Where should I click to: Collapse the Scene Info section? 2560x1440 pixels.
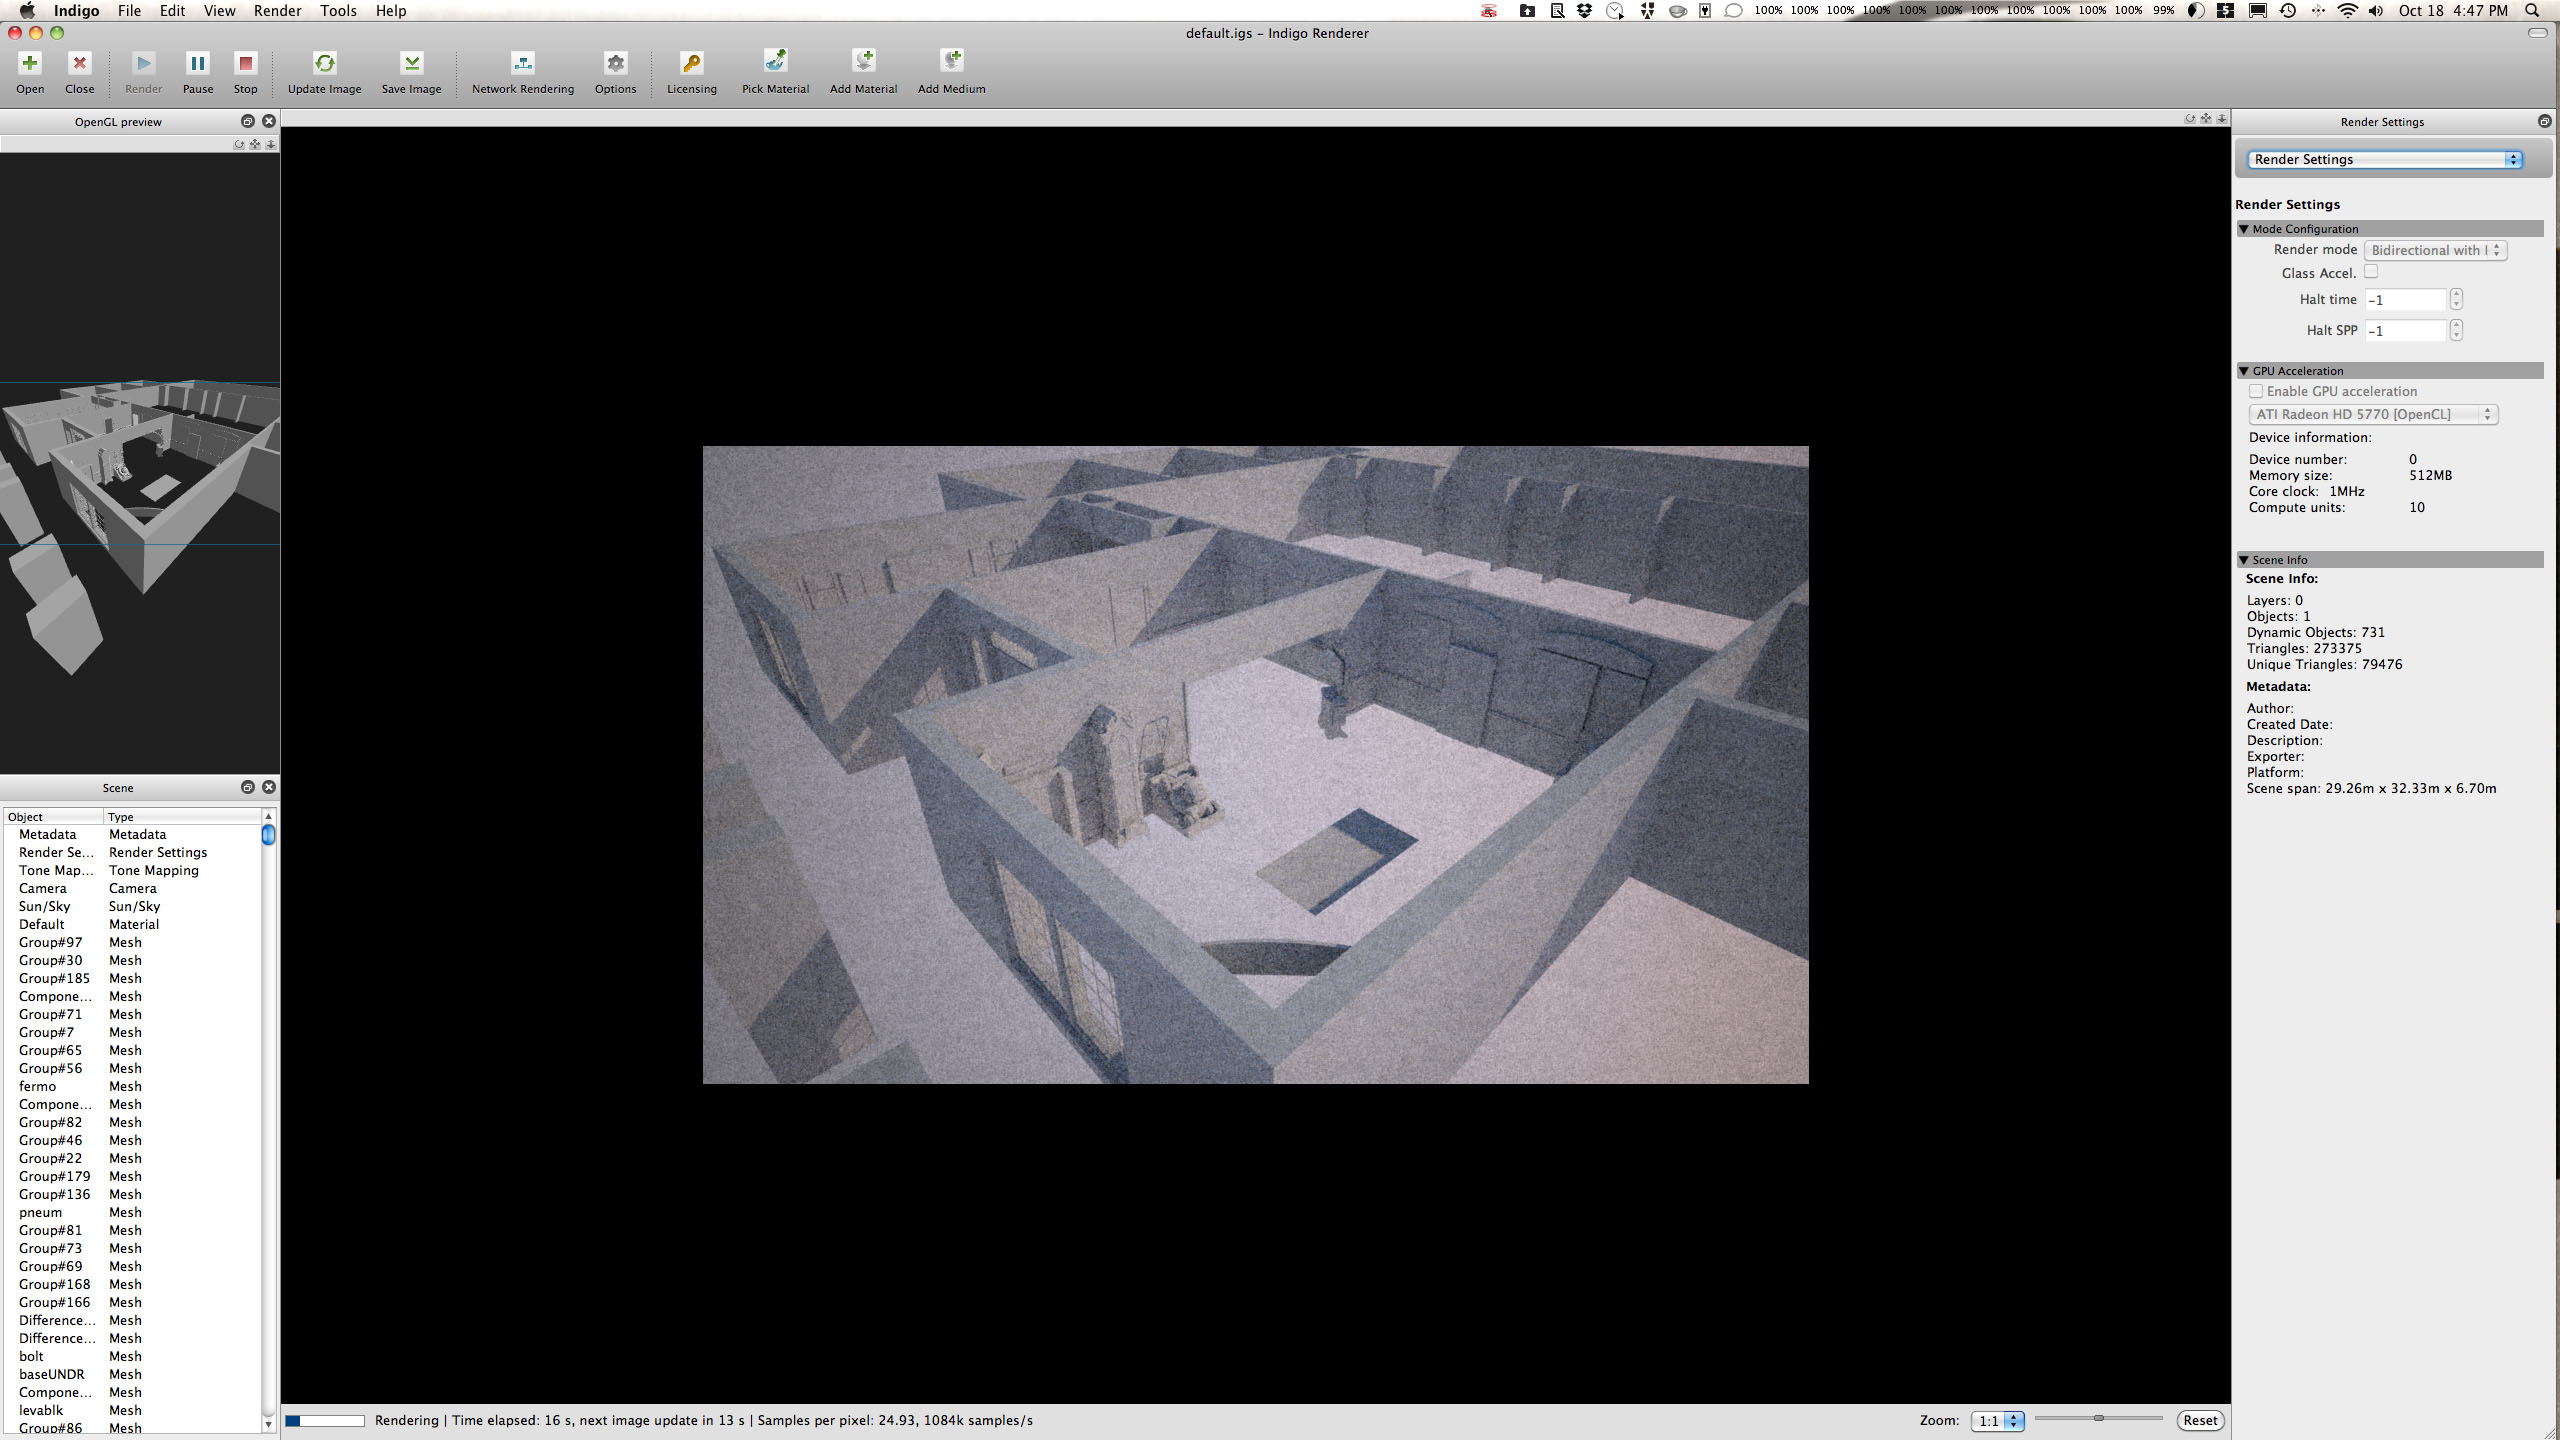(x=2244, y=560)
